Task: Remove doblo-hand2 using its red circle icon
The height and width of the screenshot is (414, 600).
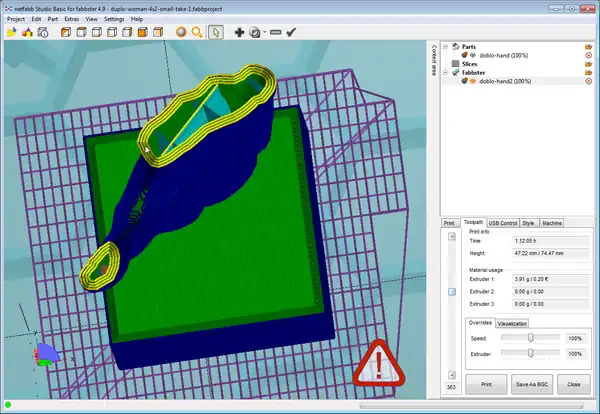Action: pyautogui.click(x=588, y=81)
